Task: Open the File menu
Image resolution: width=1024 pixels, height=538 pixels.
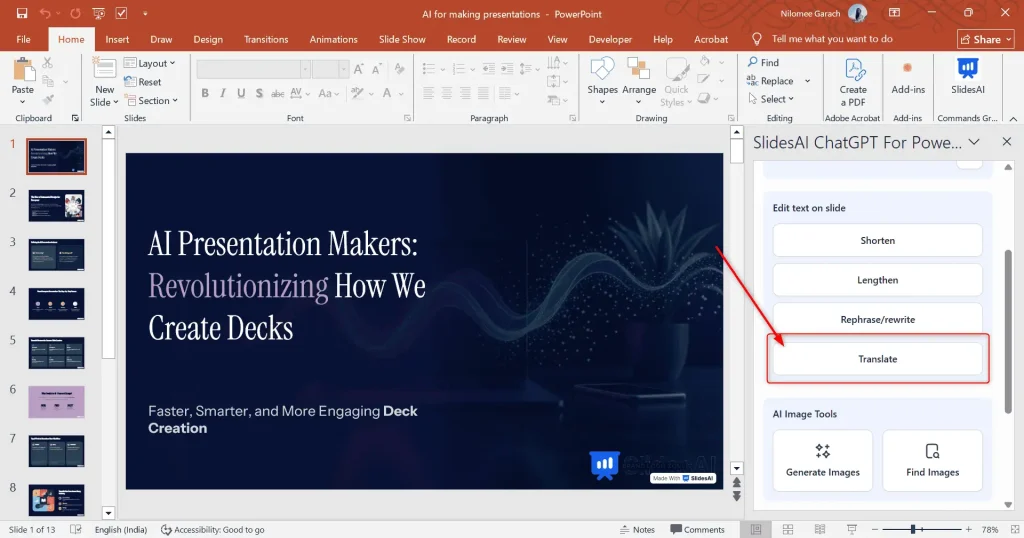Action: coord(24,39)
